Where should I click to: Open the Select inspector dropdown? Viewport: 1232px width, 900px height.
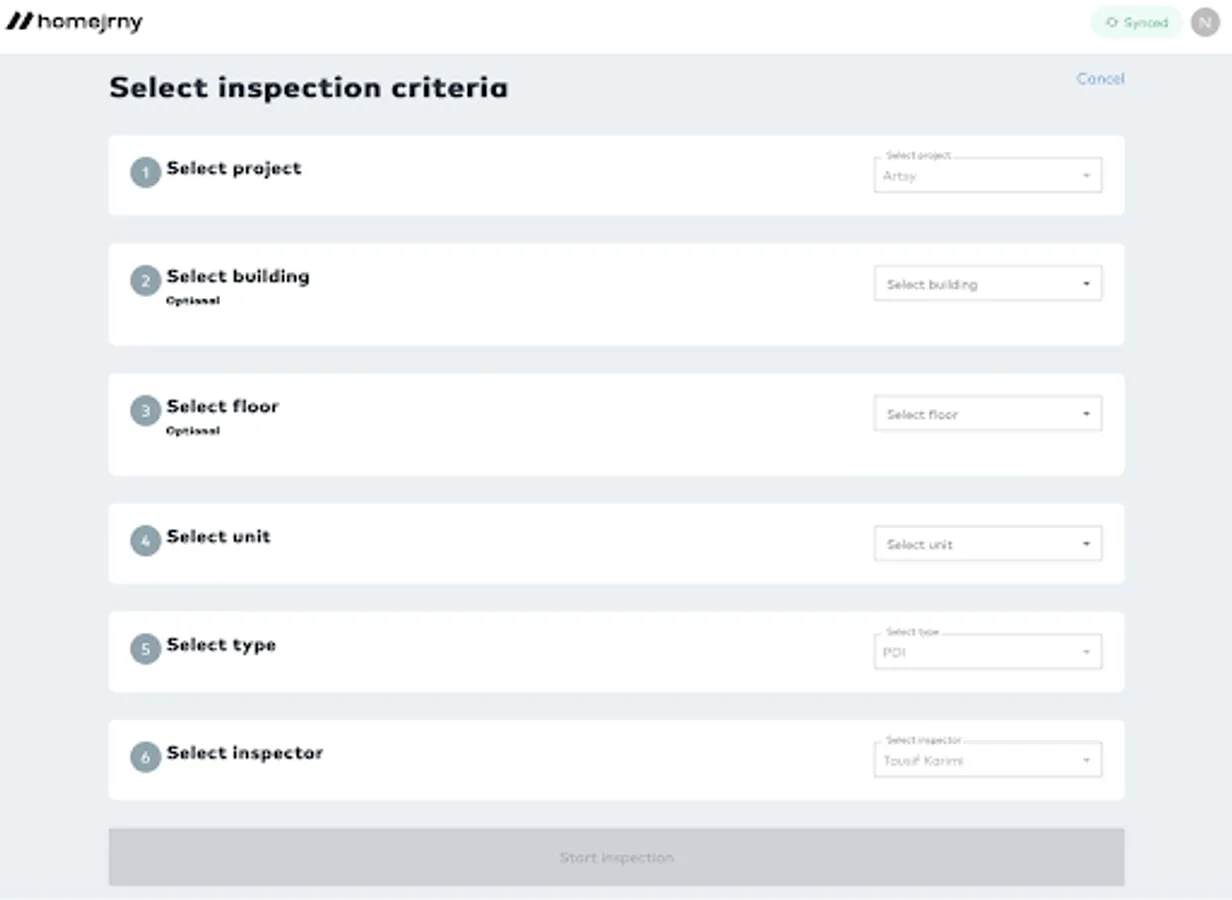pyautogui.click(x=987, y=761)
